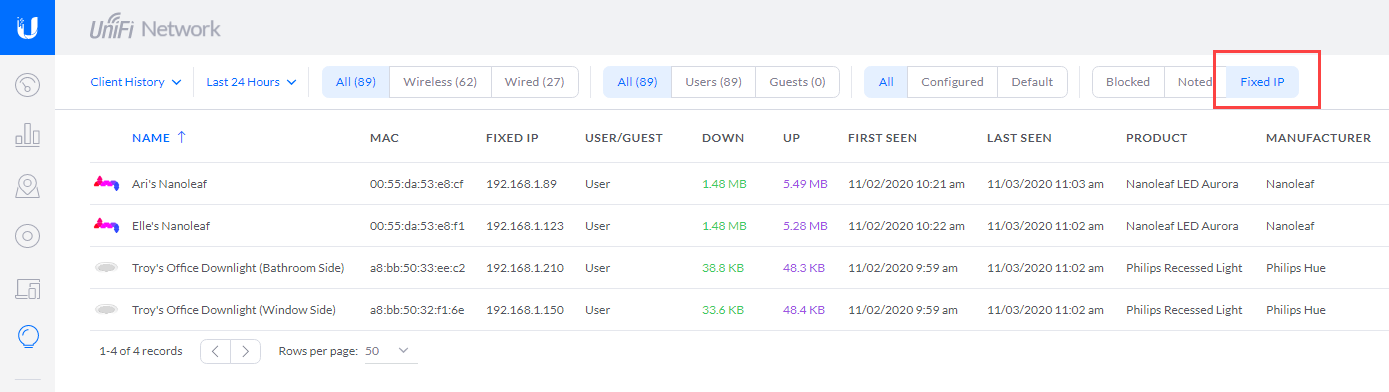Image resolution: width=1389 pixels, height=392 pixels.
Task: Open the Map icon in sidebar
Action: (x=27, y=186)
